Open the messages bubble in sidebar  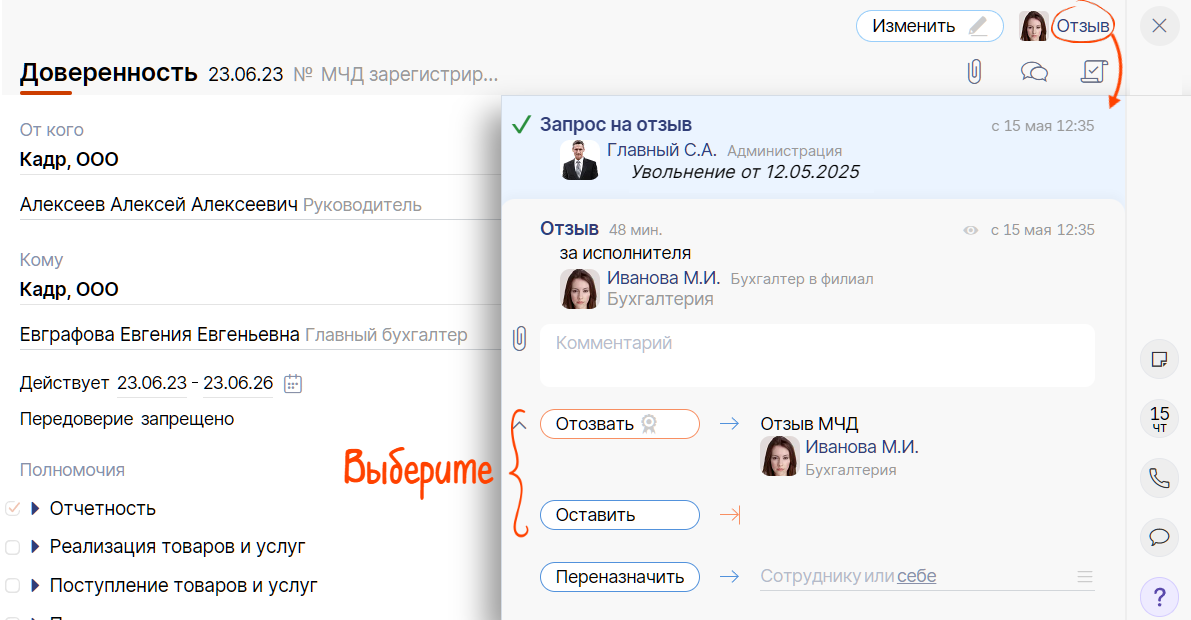point(1159,537)
